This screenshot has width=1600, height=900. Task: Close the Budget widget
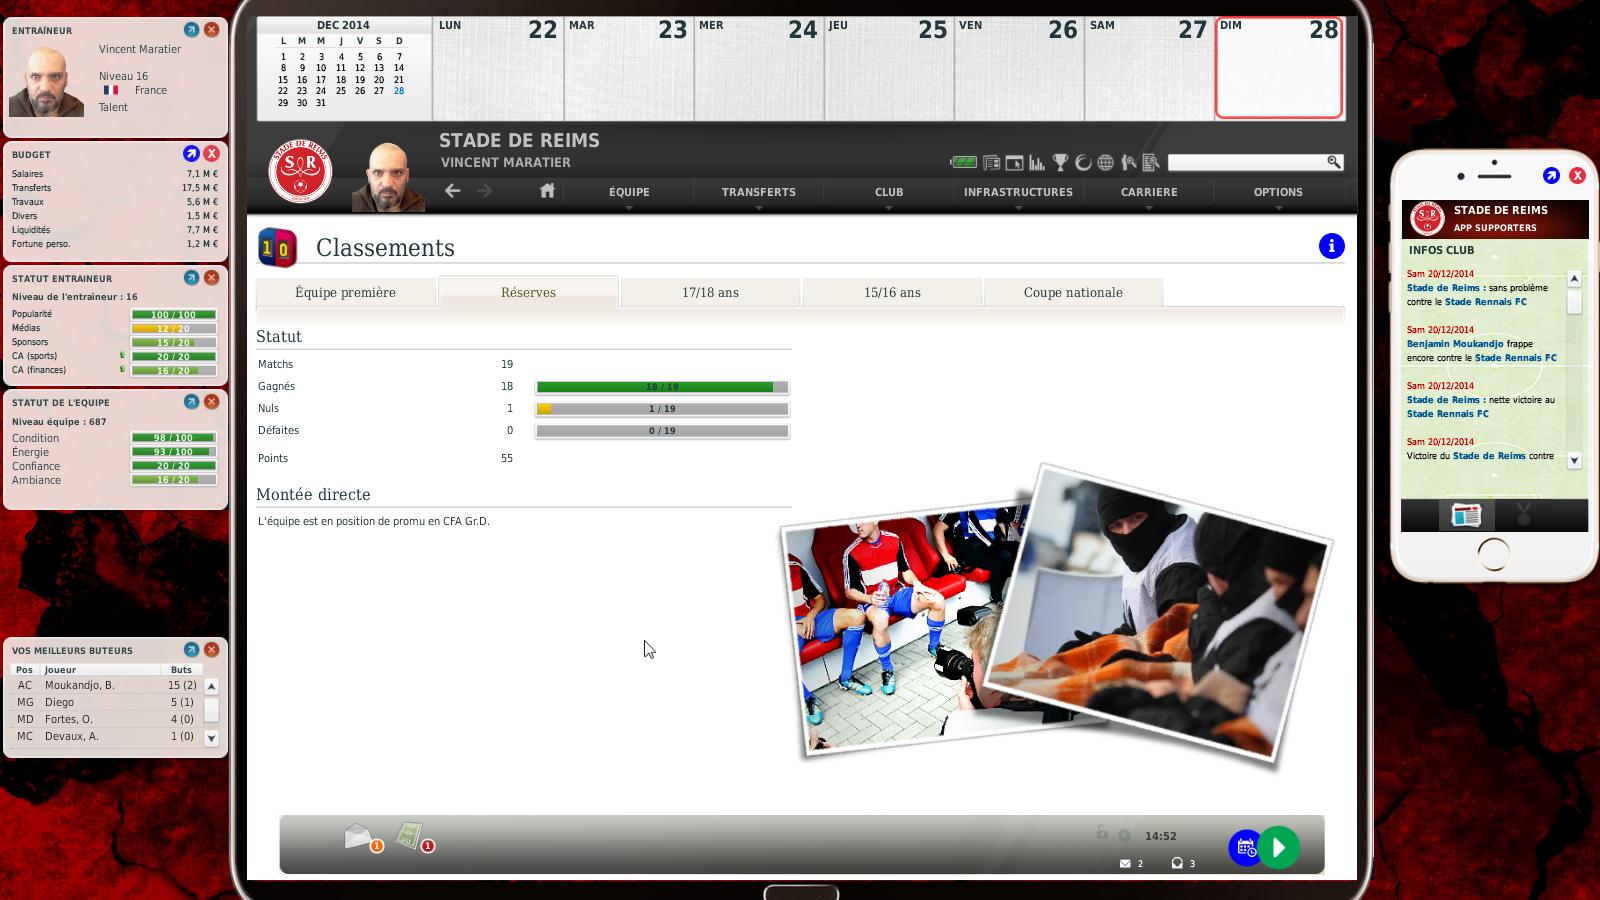212,154
